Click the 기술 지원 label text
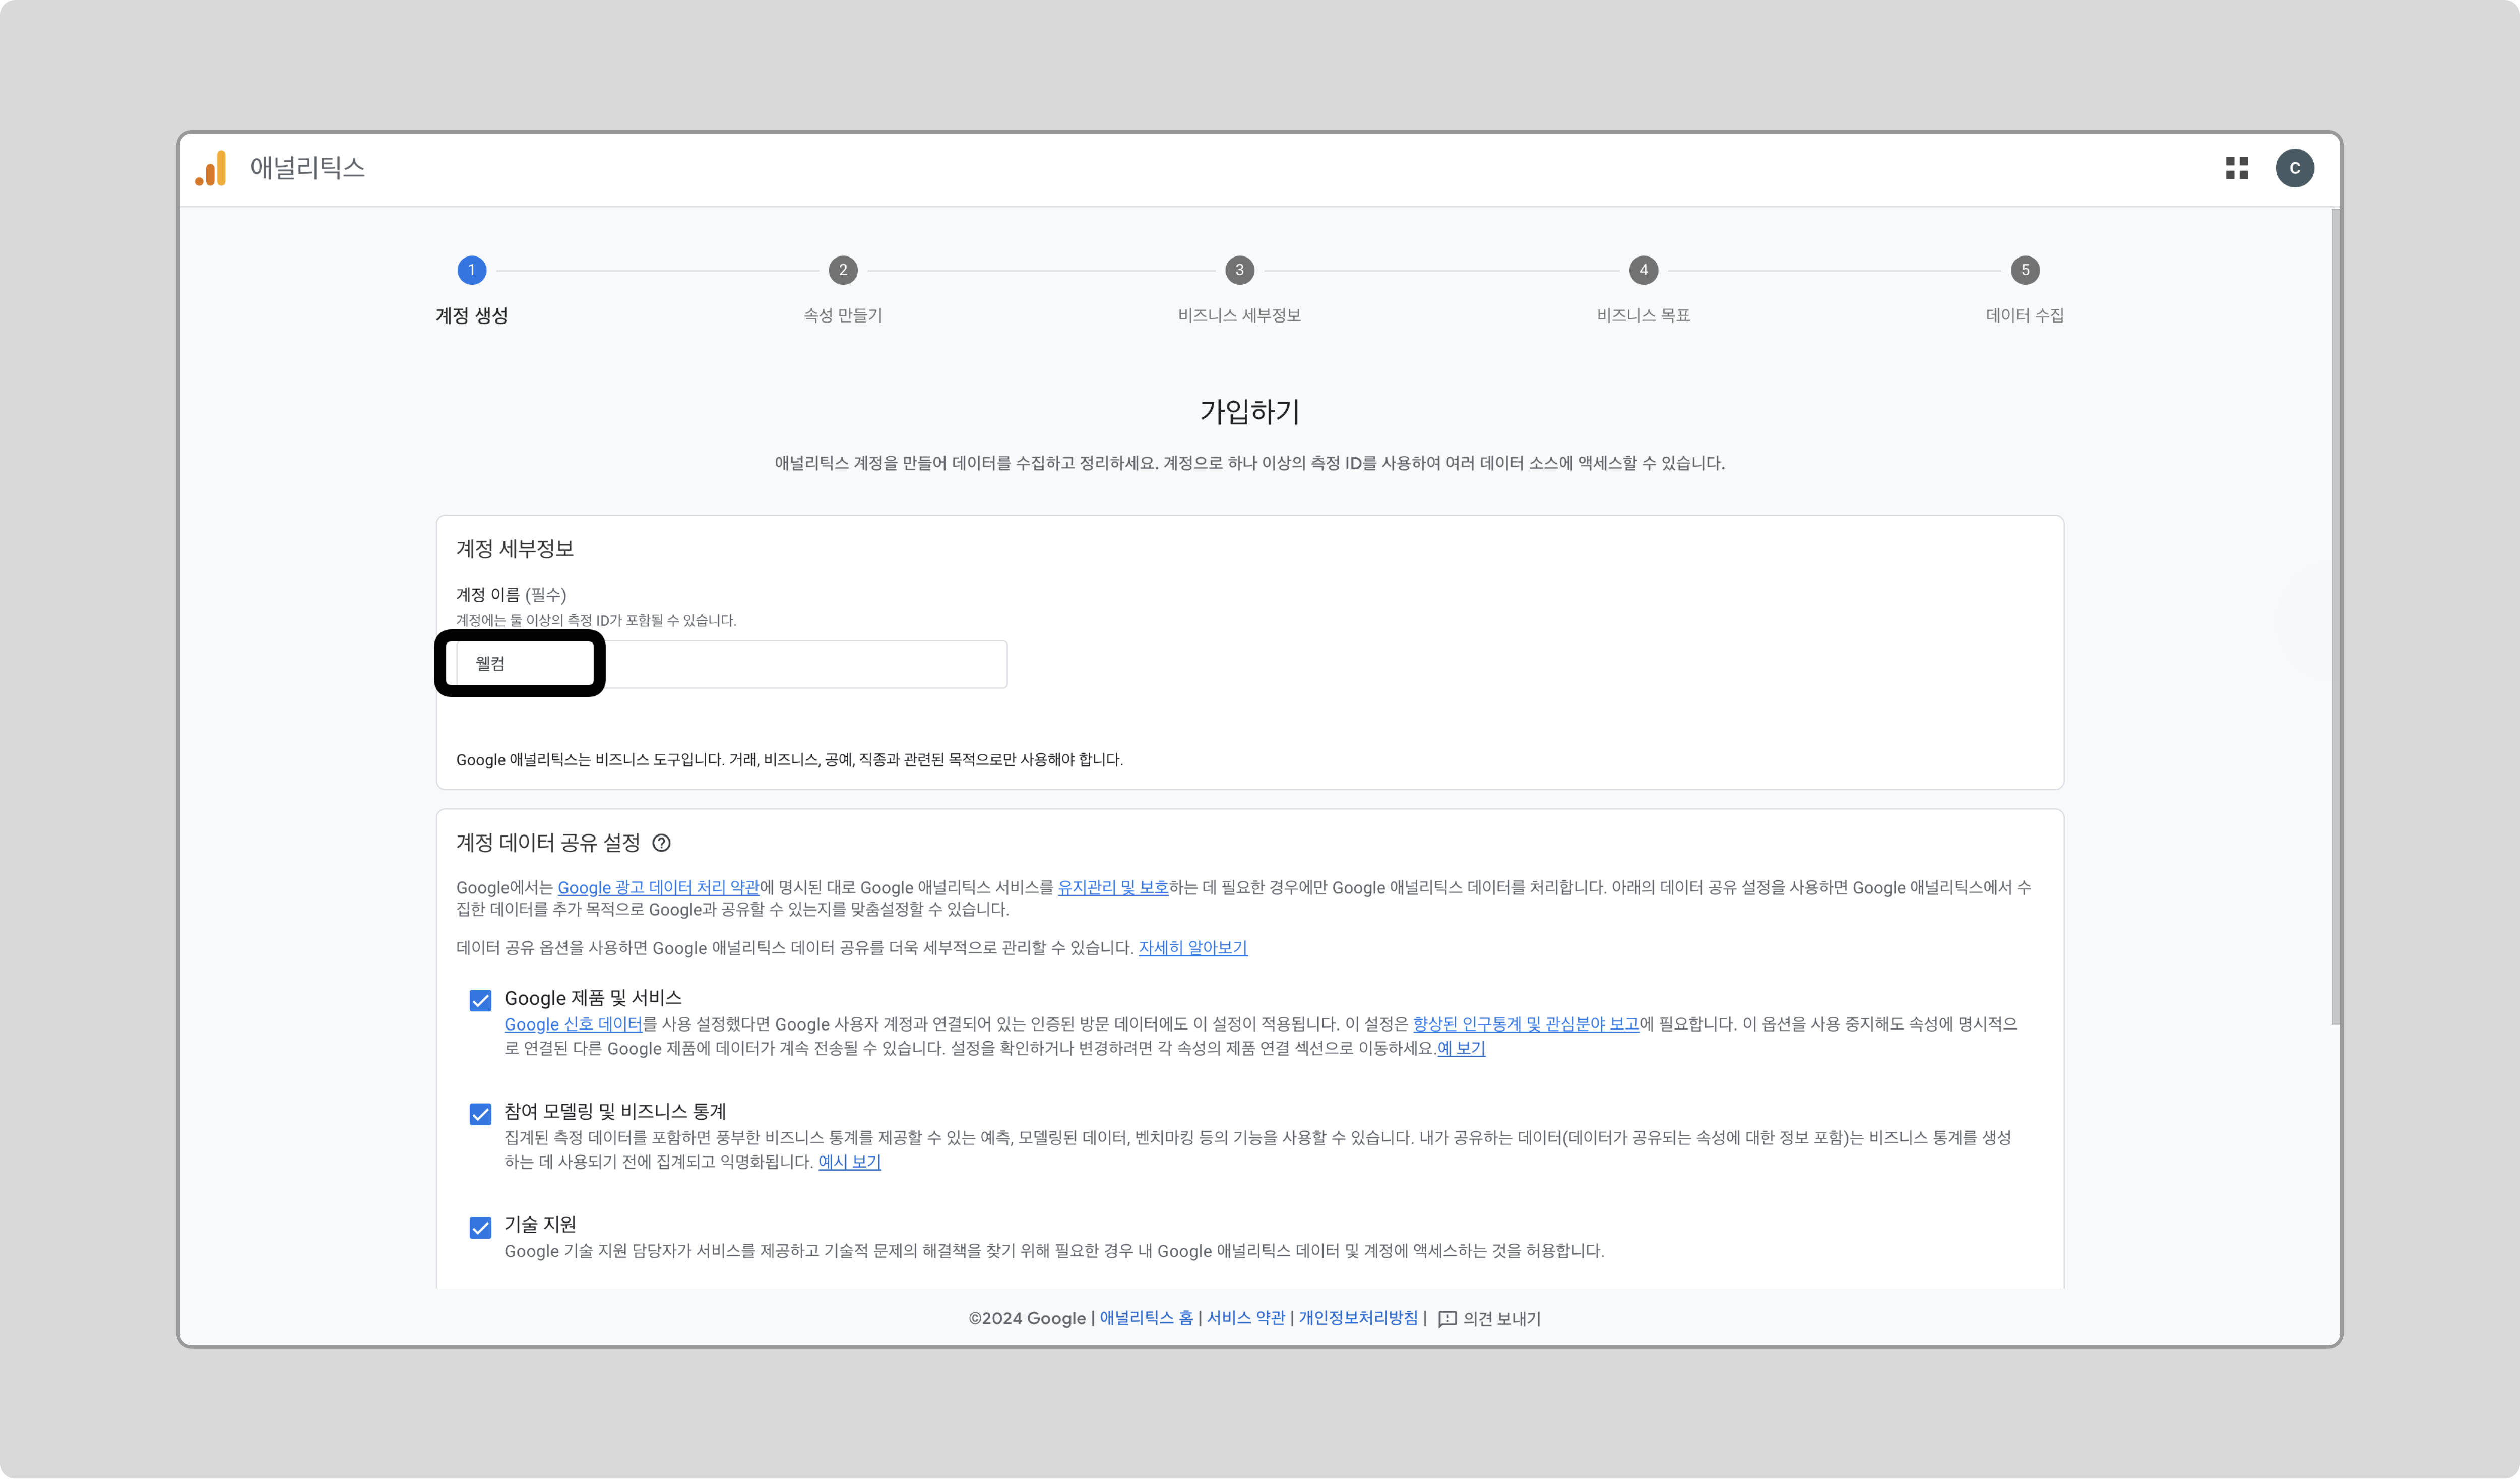Viewport: 2520px width, 1479px height. (540, 1225)
